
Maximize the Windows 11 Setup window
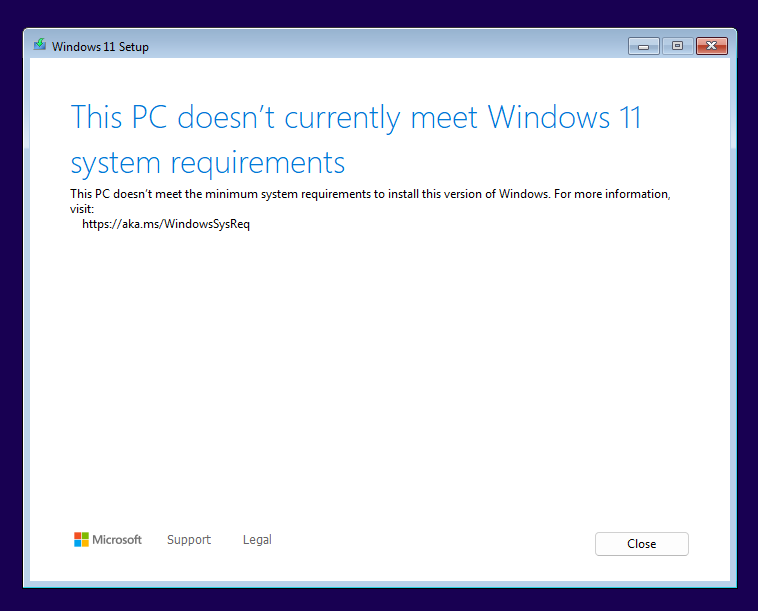click(677, 46)
